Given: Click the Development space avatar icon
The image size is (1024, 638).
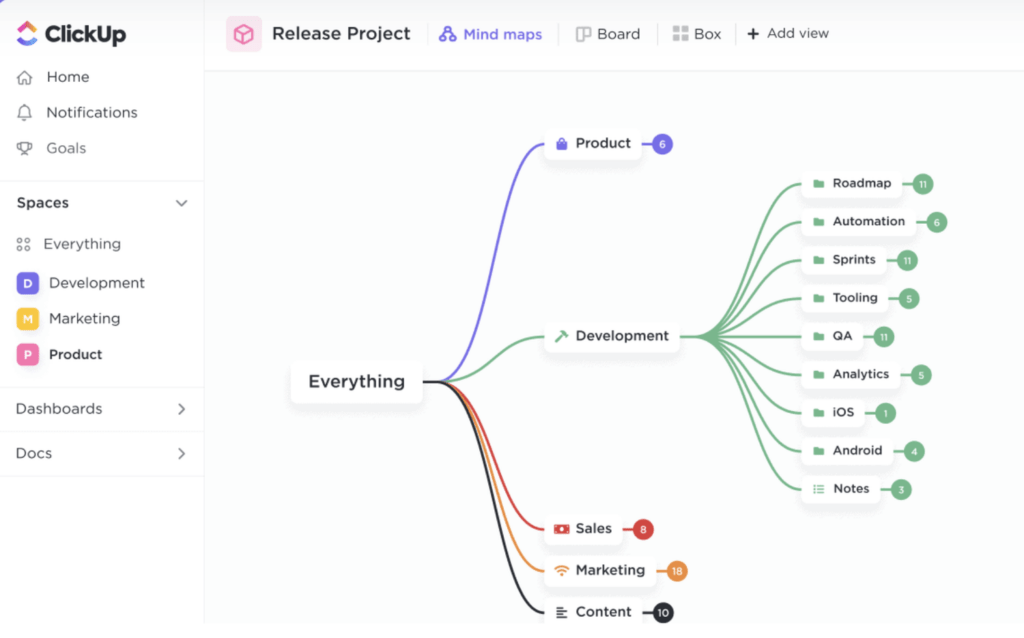Looking at the screenshot, I should pos(28,283).
